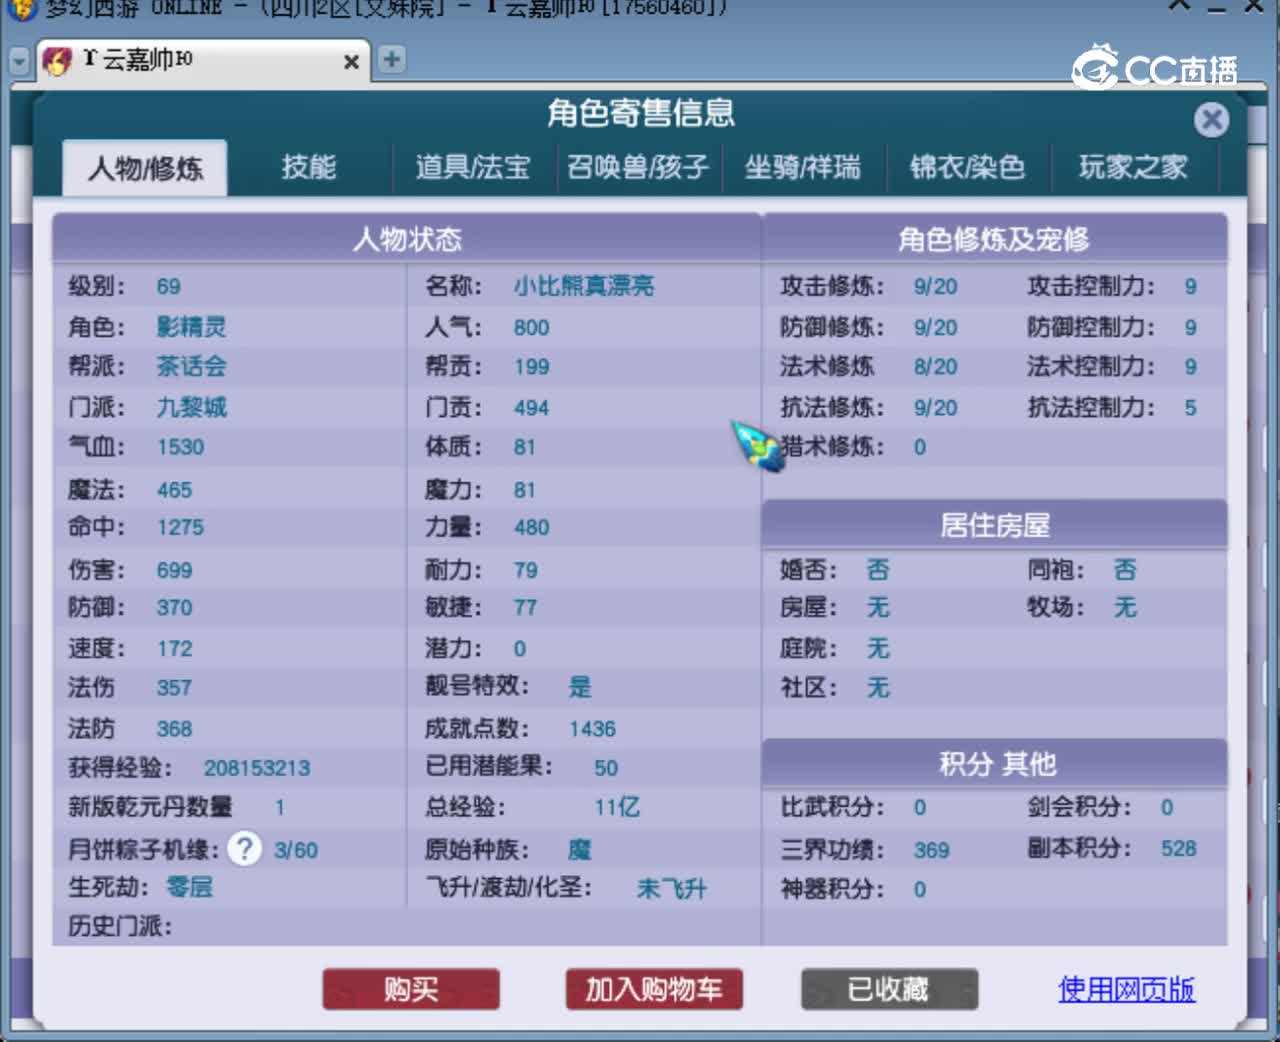The height and width of the screenshot is (1042, 1280).
Task: Click the character name 小比熊真漂亮
Action: pos(584,286)
